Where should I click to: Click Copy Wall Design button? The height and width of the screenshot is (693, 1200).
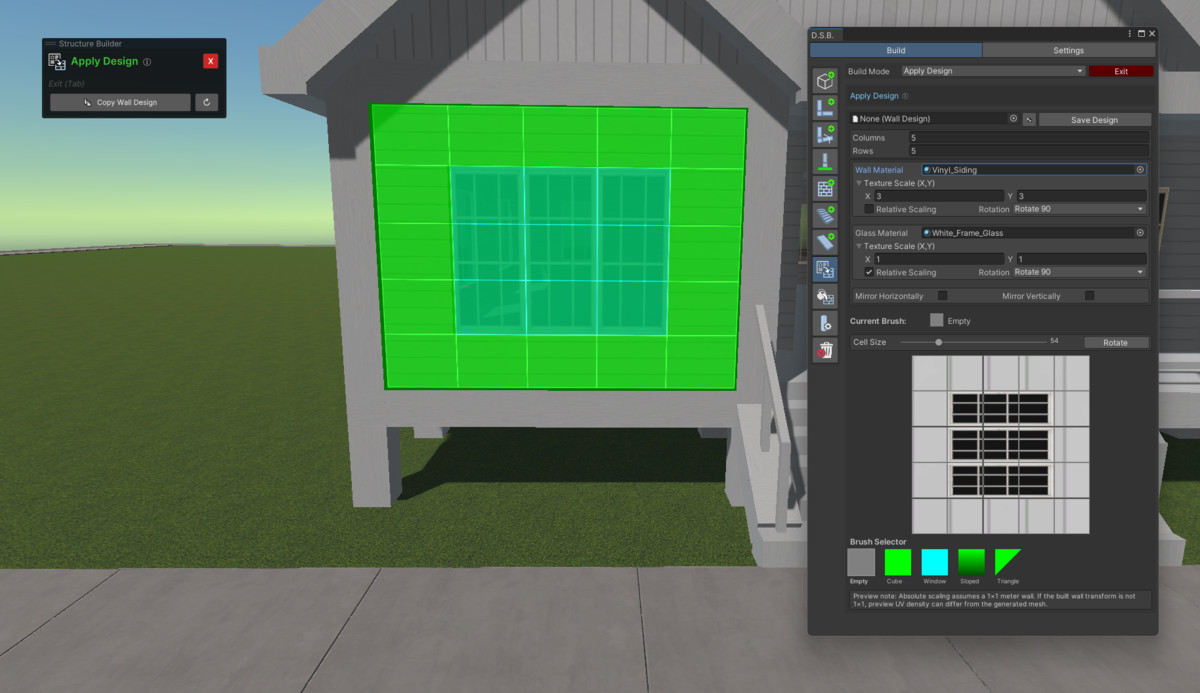pyautogui.click(x=120, y=102)
